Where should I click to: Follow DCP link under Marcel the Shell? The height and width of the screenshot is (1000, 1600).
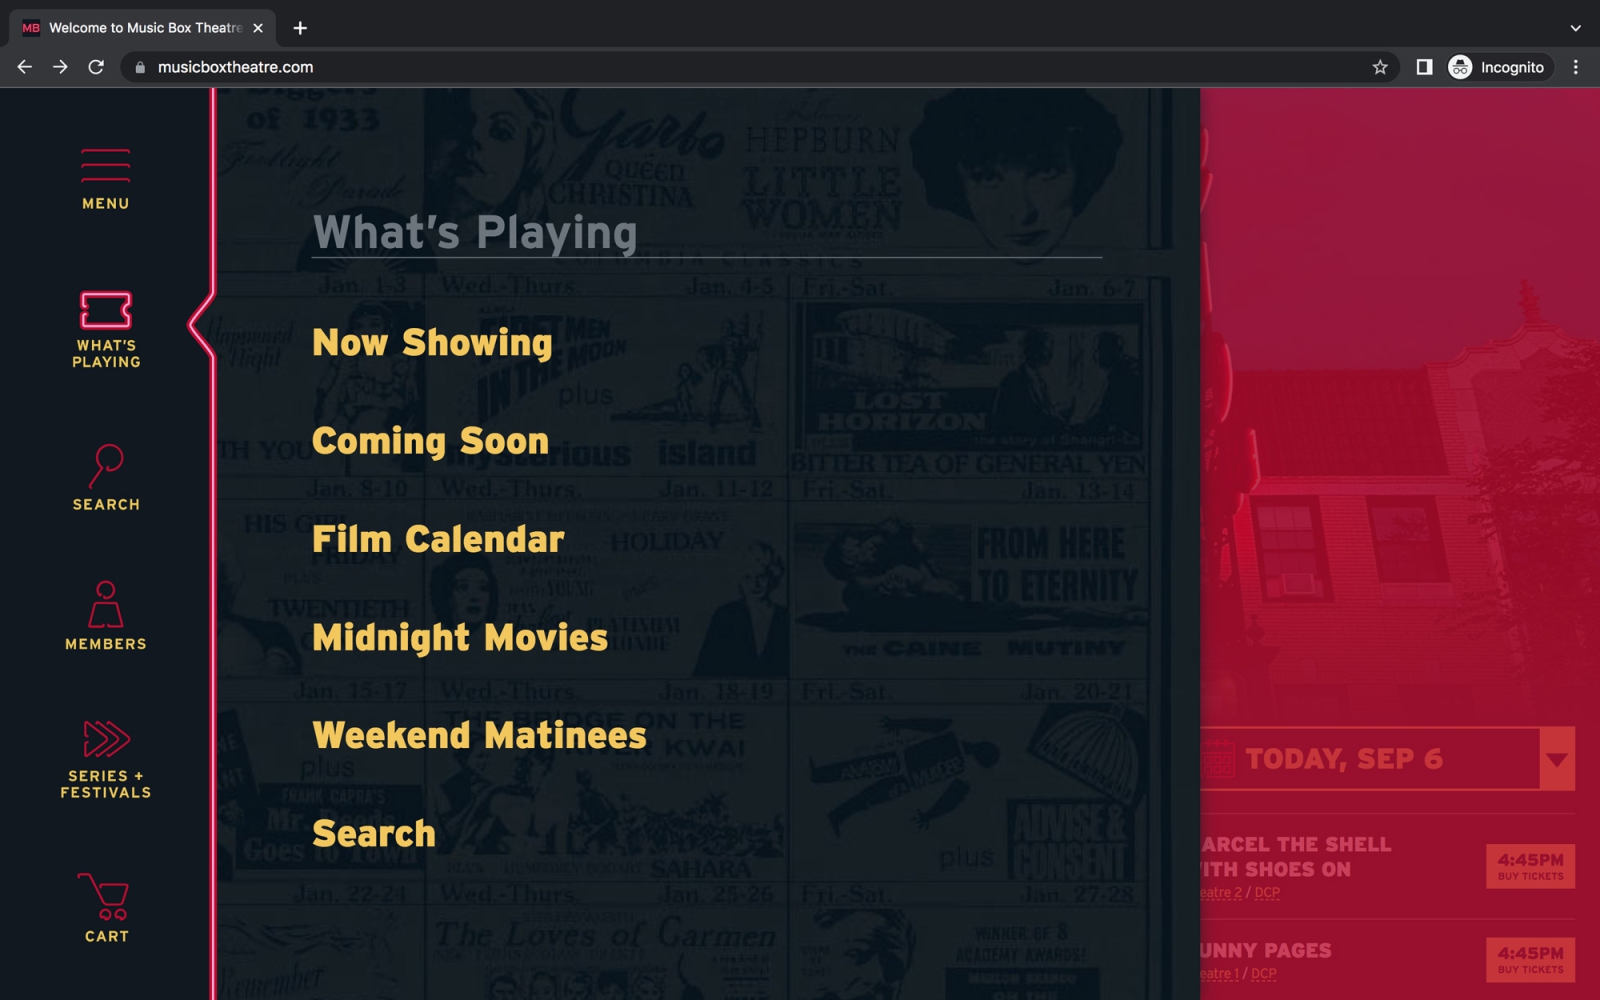click(1267, 892)
